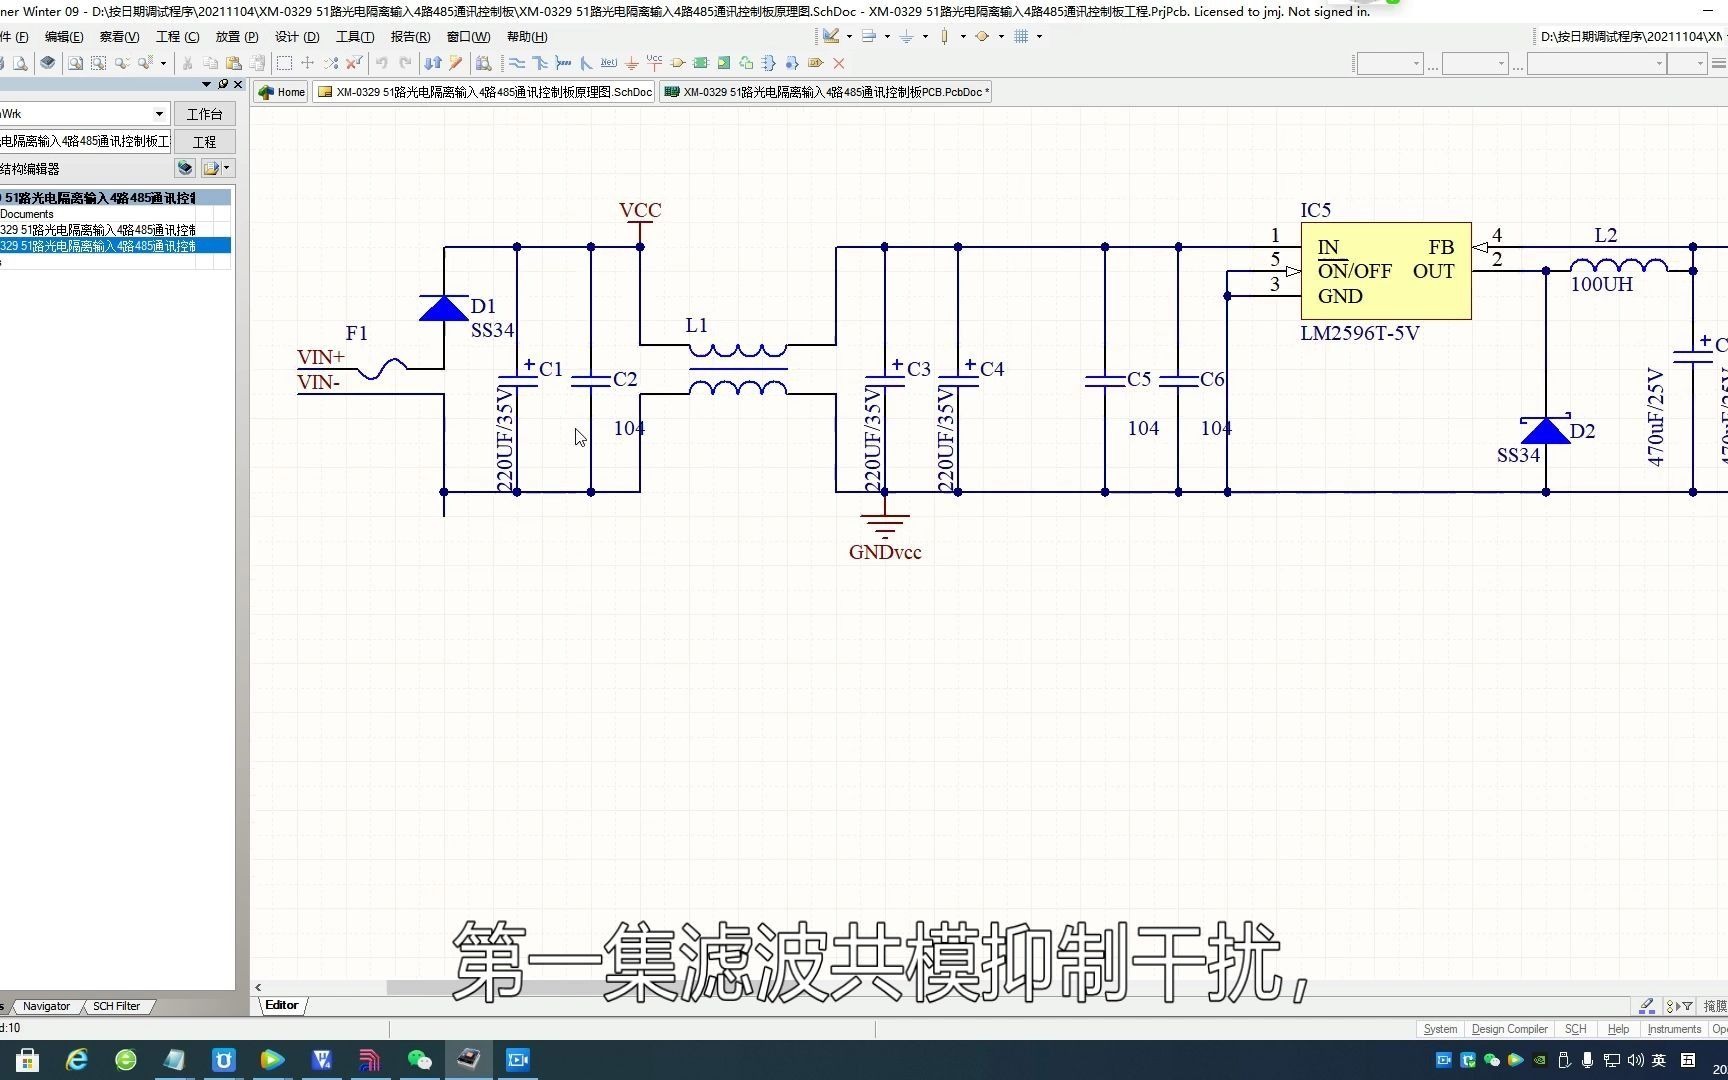This screenshot has width=1728, height=1080.
Task: Click the LM2596T-5V IC5 component
Action: pyautogui.click(x=1385, y=271)
